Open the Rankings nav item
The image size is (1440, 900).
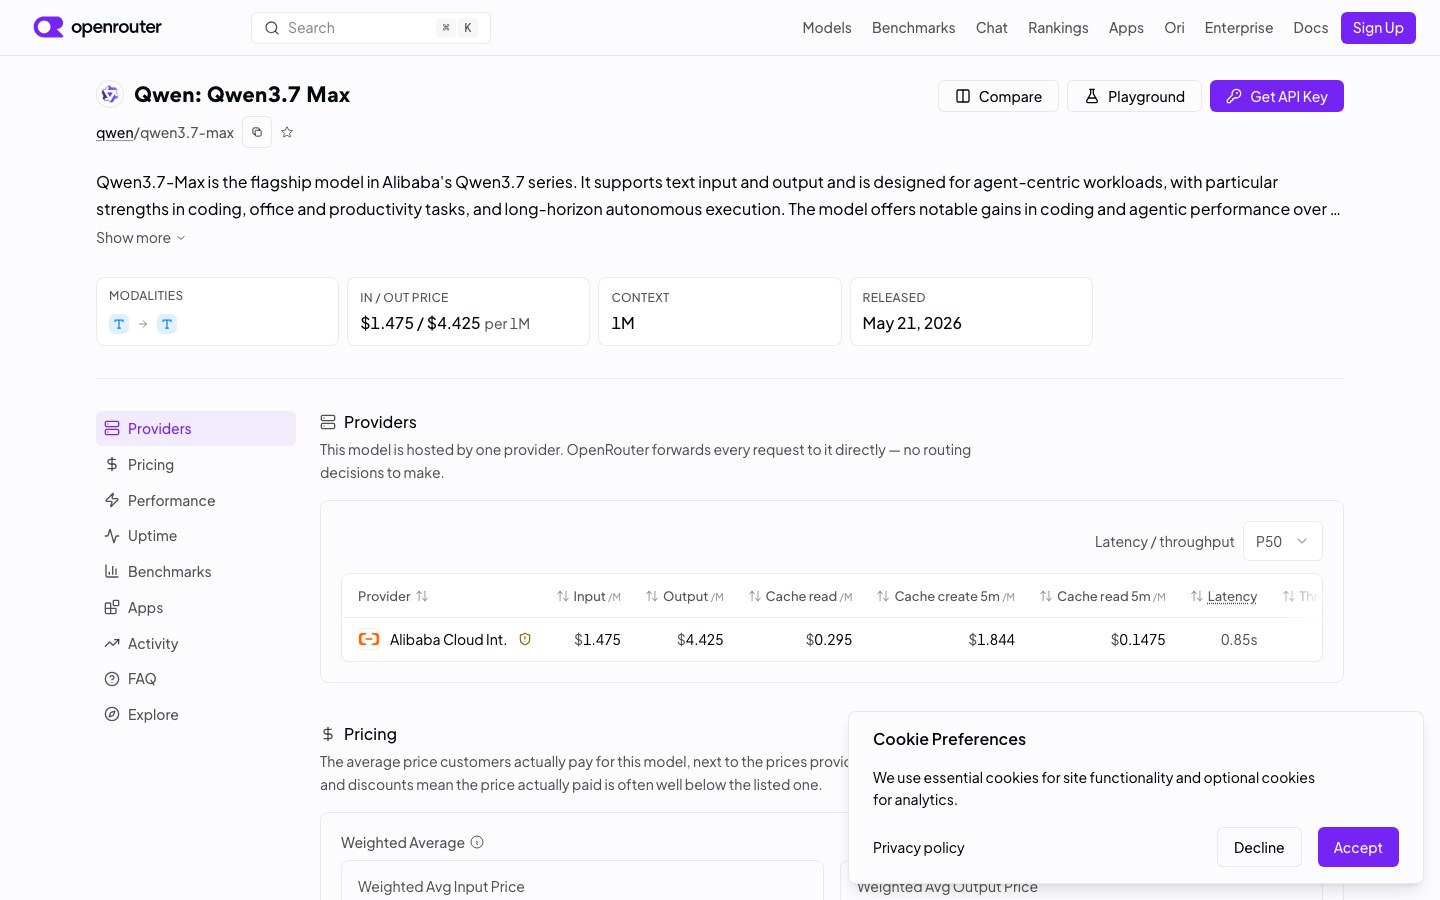point(1058,28)
